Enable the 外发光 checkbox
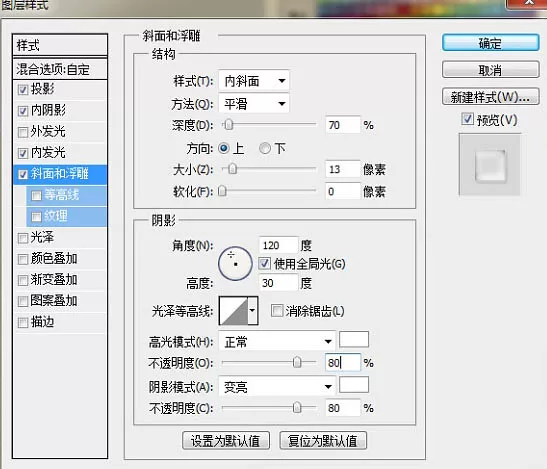Image resolution: width=547 pixels, height=469 pixels. 23,132
